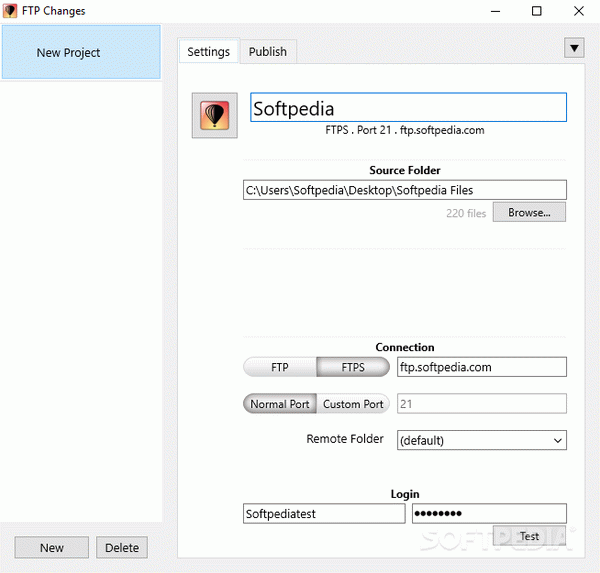This screenshot has width=600, height=573.
Task: Switch to the Settings tab
Action: [x=209, y=51]
